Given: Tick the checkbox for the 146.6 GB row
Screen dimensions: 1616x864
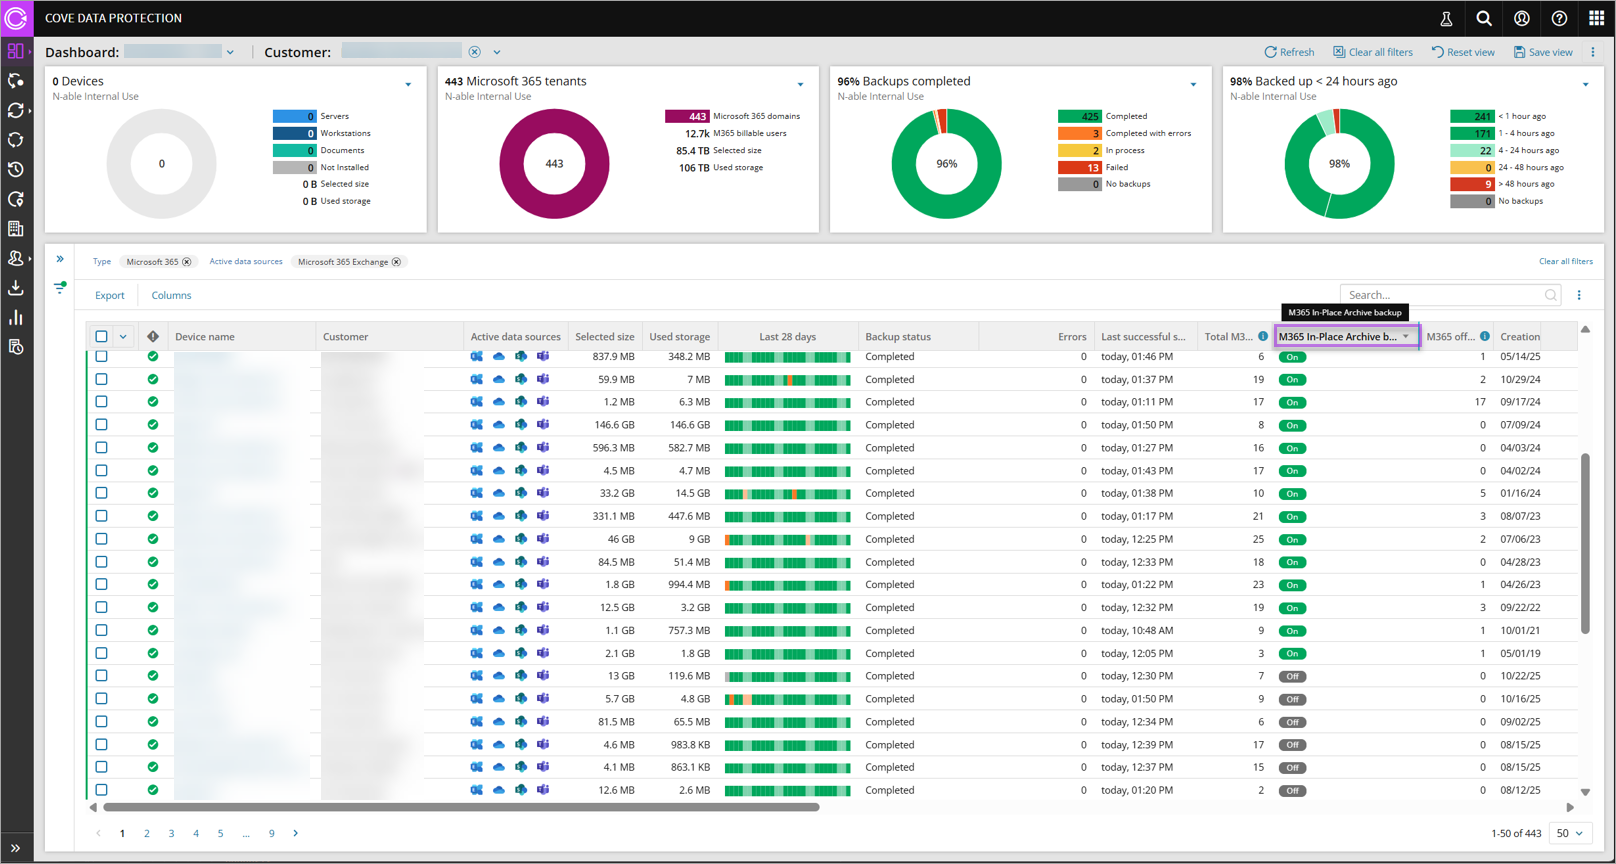Looking at the screenshot, I should coord(101,425).
